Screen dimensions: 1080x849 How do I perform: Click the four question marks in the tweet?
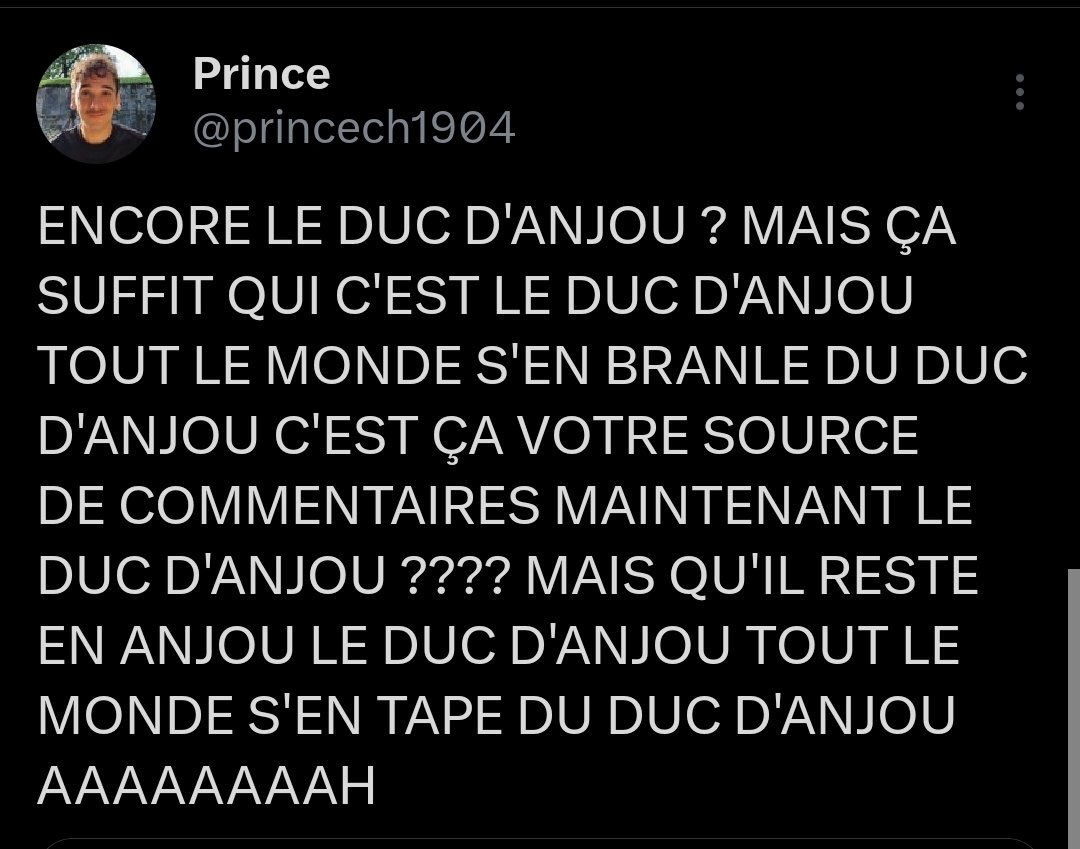tap(455, 576)
